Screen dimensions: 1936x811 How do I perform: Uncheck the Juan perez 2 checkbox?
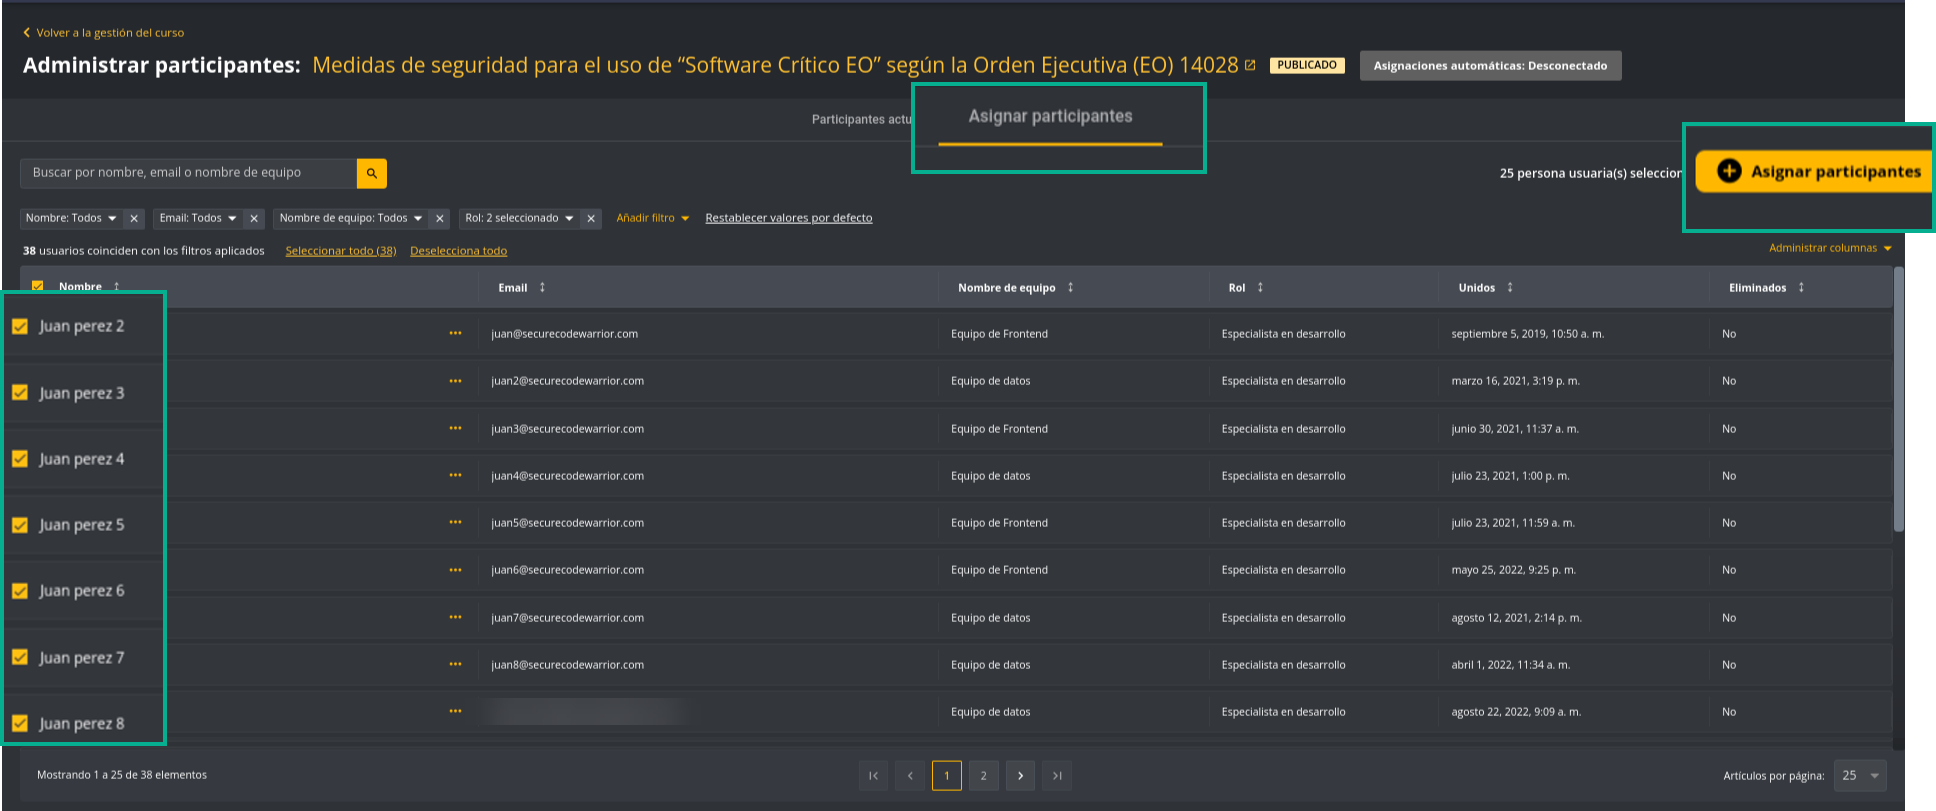click(x=20, y=326)
